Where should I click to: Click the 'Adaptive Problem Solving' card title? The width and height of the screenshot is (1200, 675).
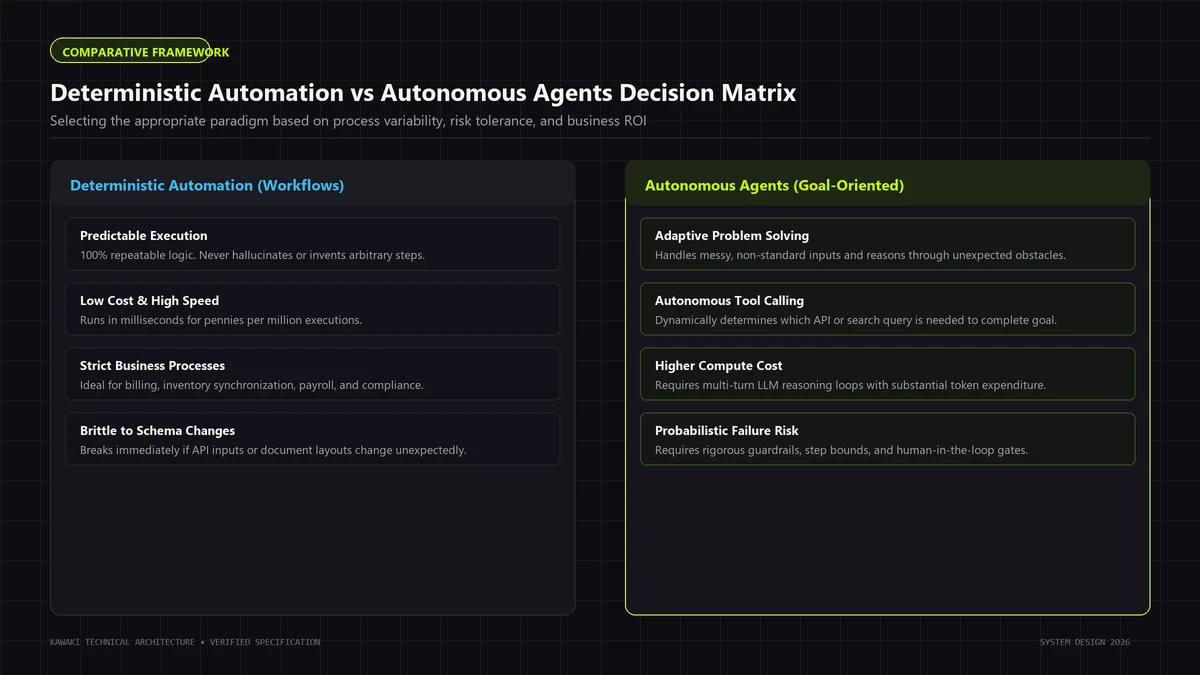(732, 236)
